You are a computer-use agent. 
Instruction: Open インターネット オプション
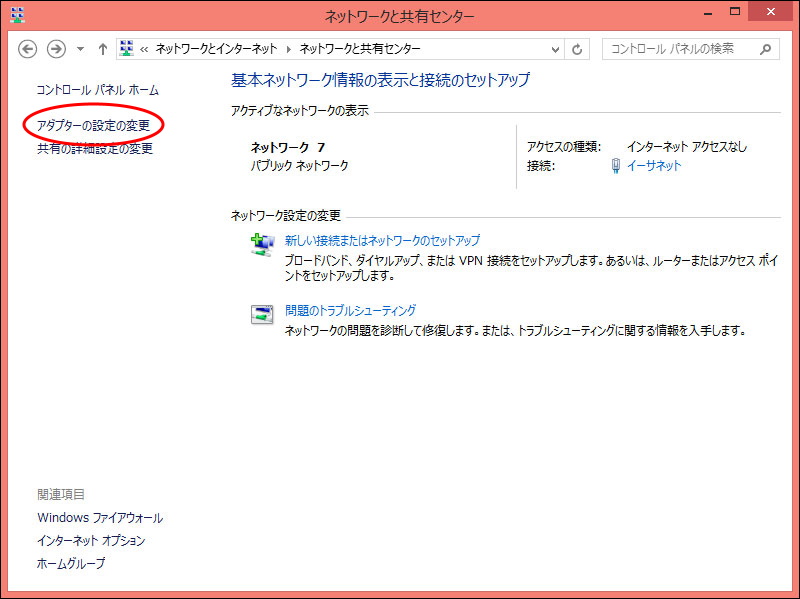tap(91, 541)
